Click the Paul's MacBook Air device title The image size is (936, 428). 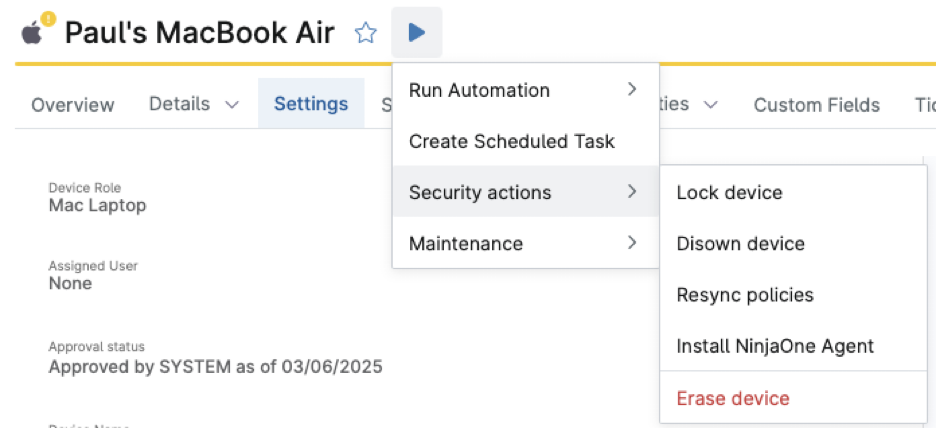199,33
